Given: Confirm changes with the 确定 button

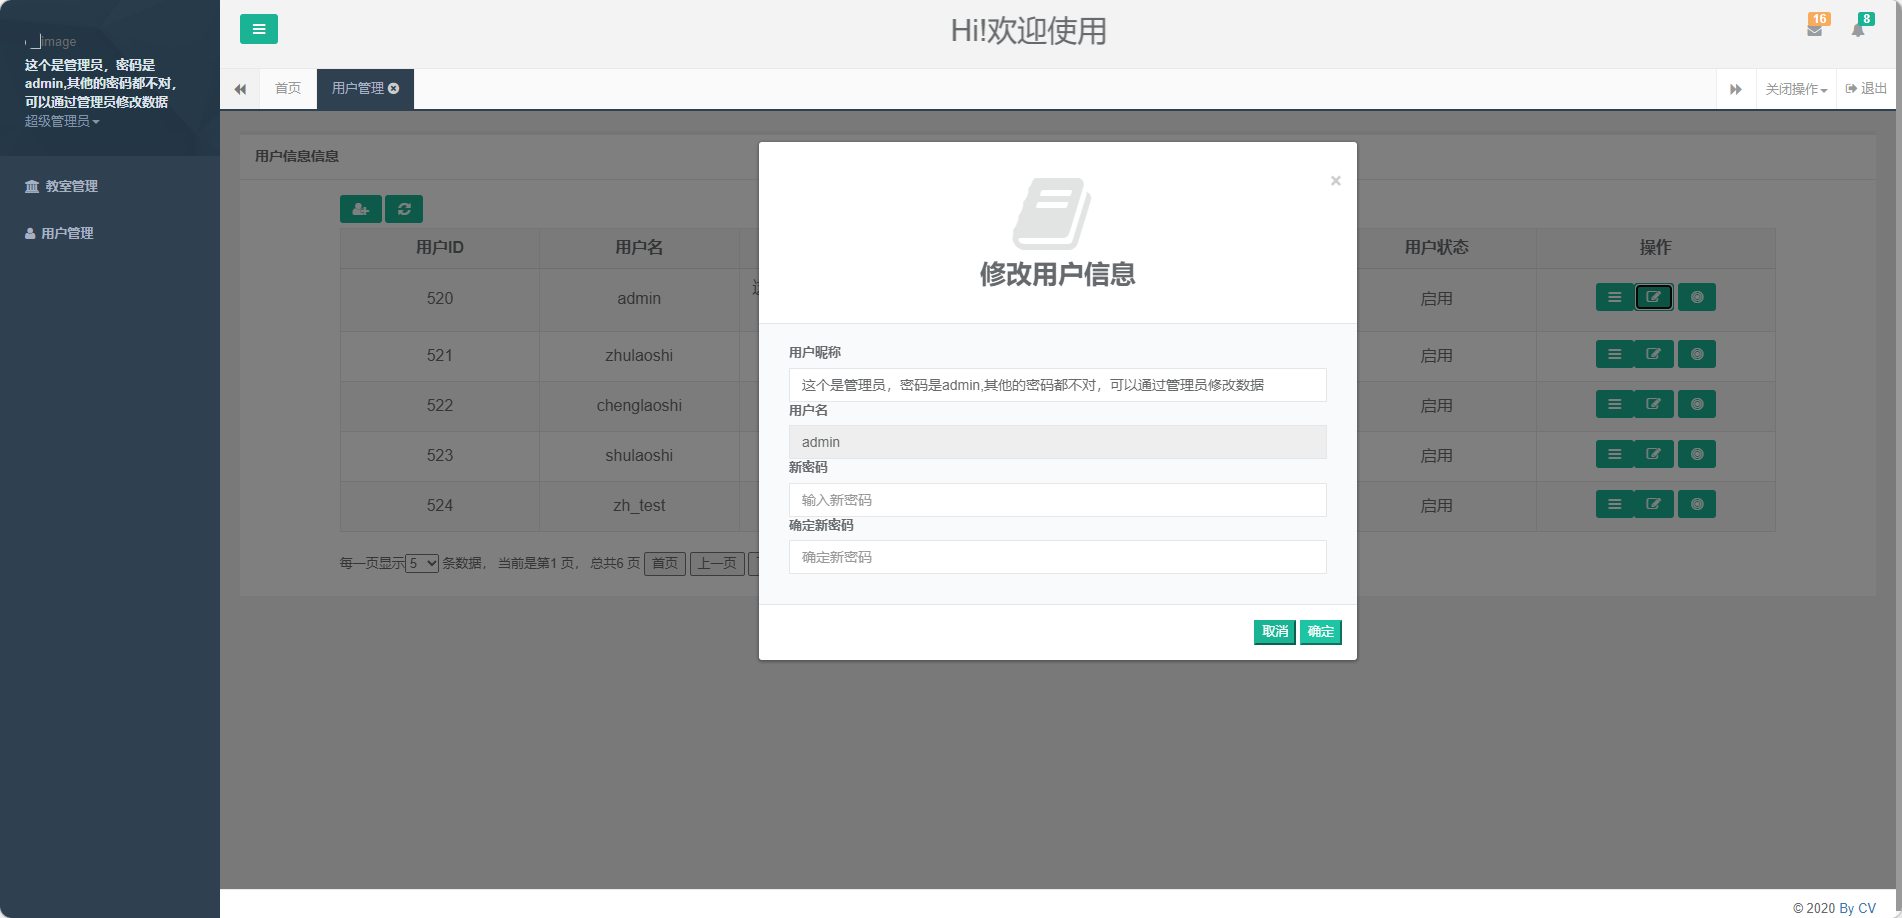Looking at the screenshot, I should tap(1320, 632).
